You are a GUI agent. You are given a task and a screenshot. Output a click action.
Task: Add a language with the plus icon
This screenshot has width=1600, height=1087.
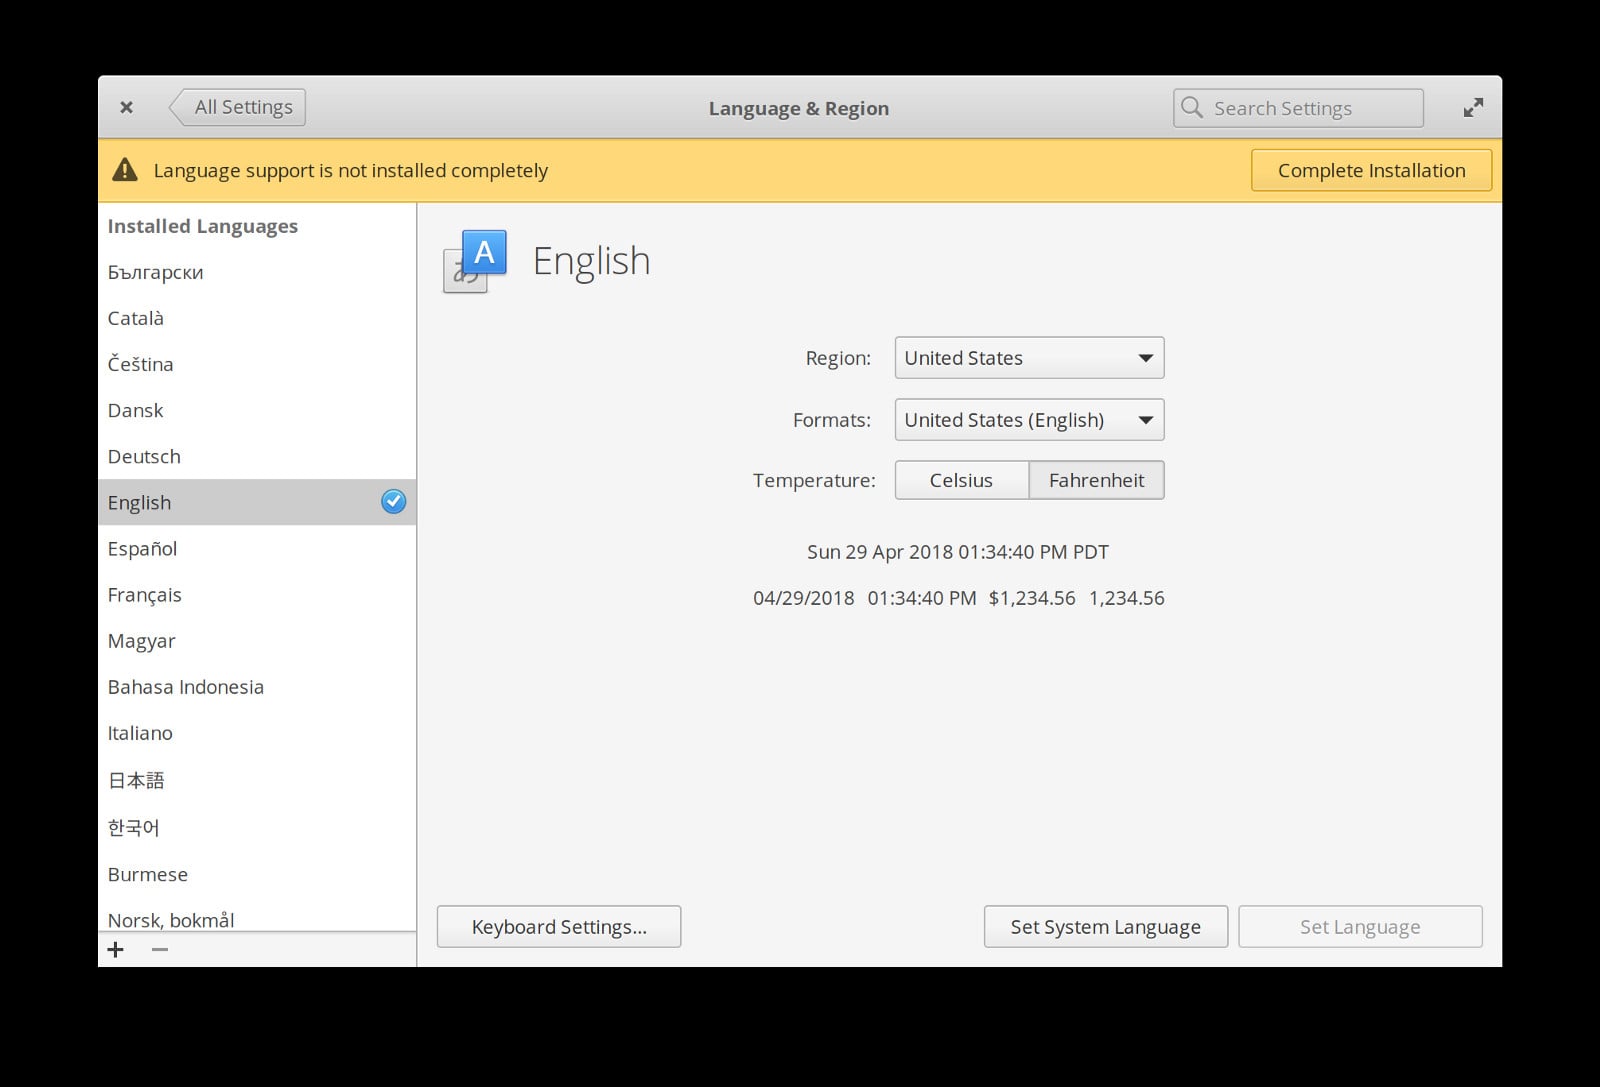tap(116, 950)
